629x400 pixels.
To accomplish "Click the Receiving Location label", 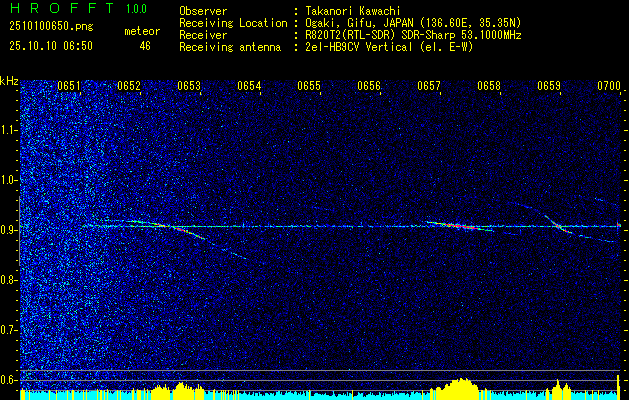I will click(x=233, y=23).
